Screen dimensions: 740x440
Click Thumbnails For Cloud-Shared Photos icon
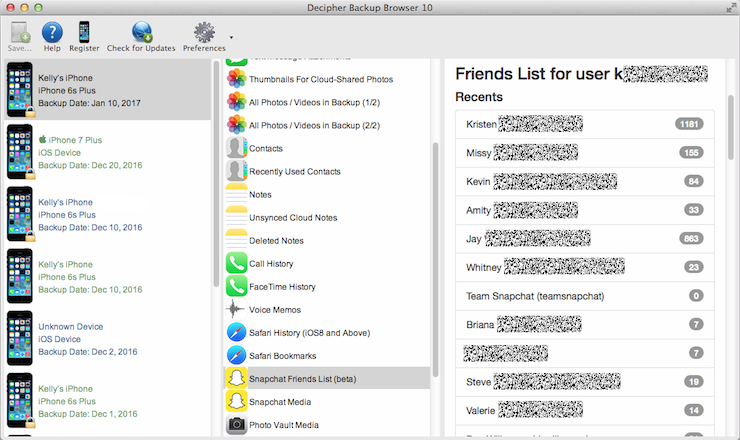tap(236, 79)
